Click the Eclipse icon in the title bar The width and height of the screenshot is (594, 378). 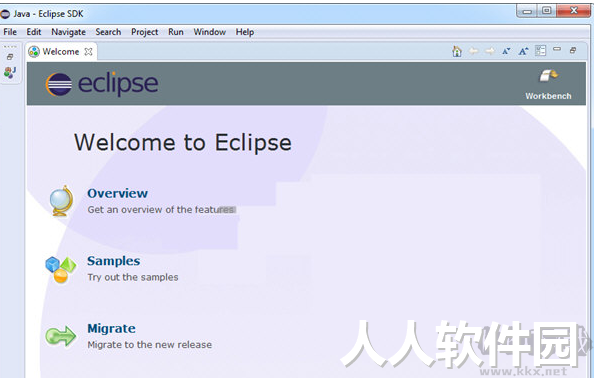(x=5, y=14)
